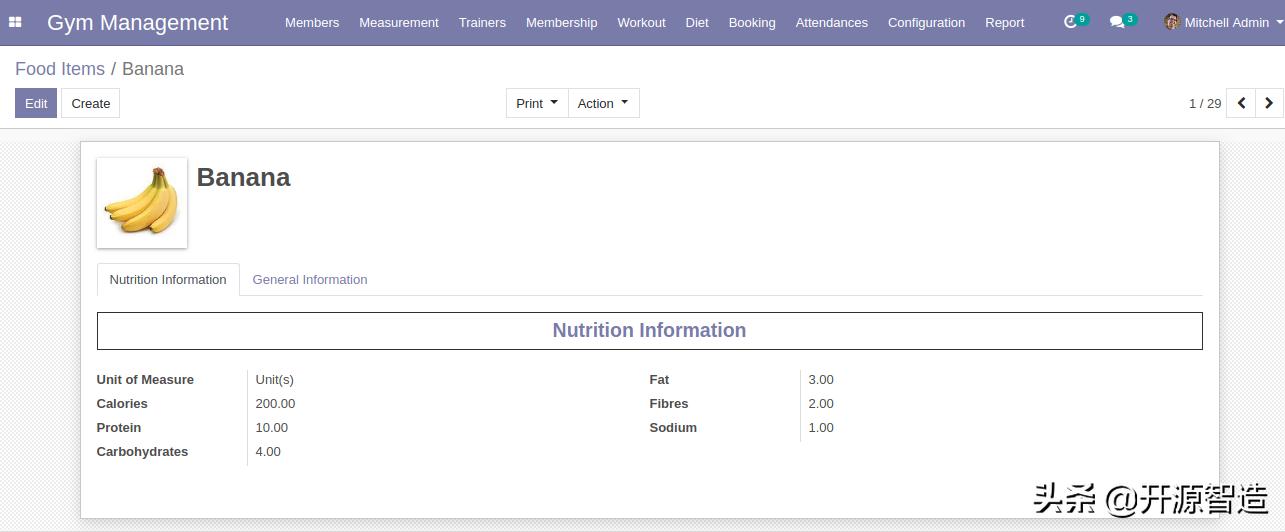Go to the previous food item record
The height and width of the screenshot is (532, 1285).
(x=1241, y=103)
